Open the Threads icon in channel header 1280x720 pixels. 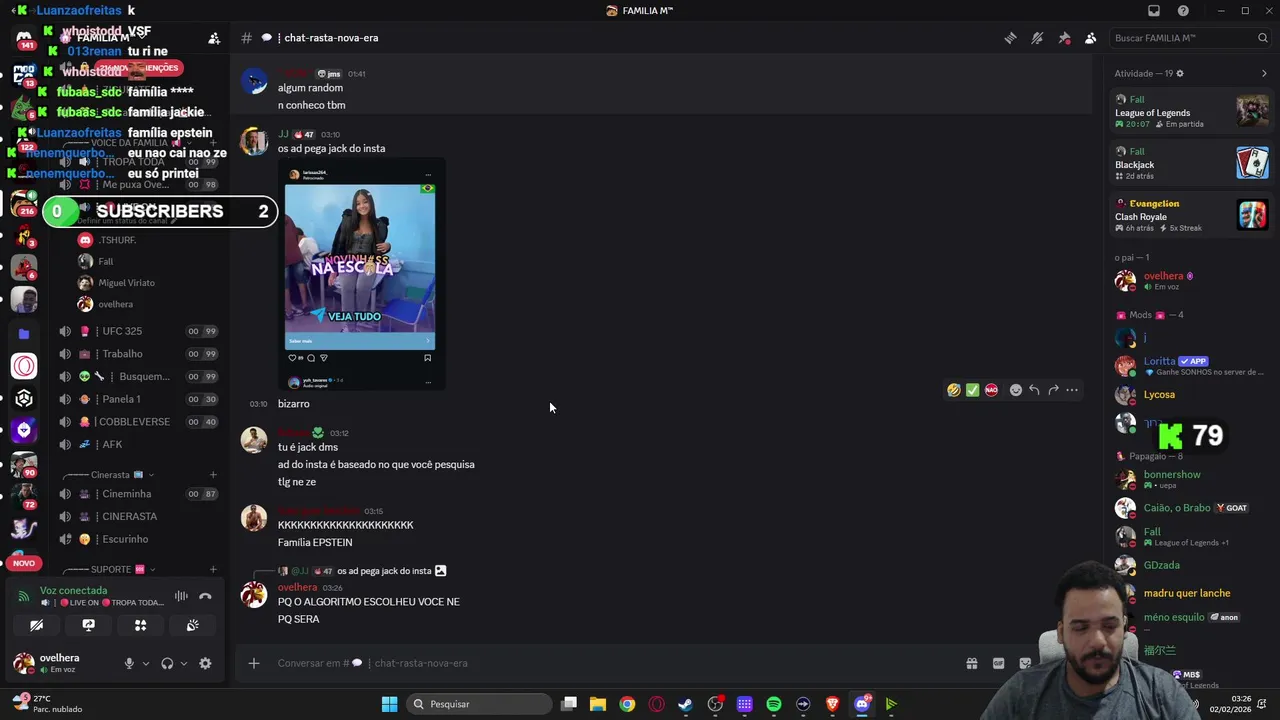coord(1011,38)
